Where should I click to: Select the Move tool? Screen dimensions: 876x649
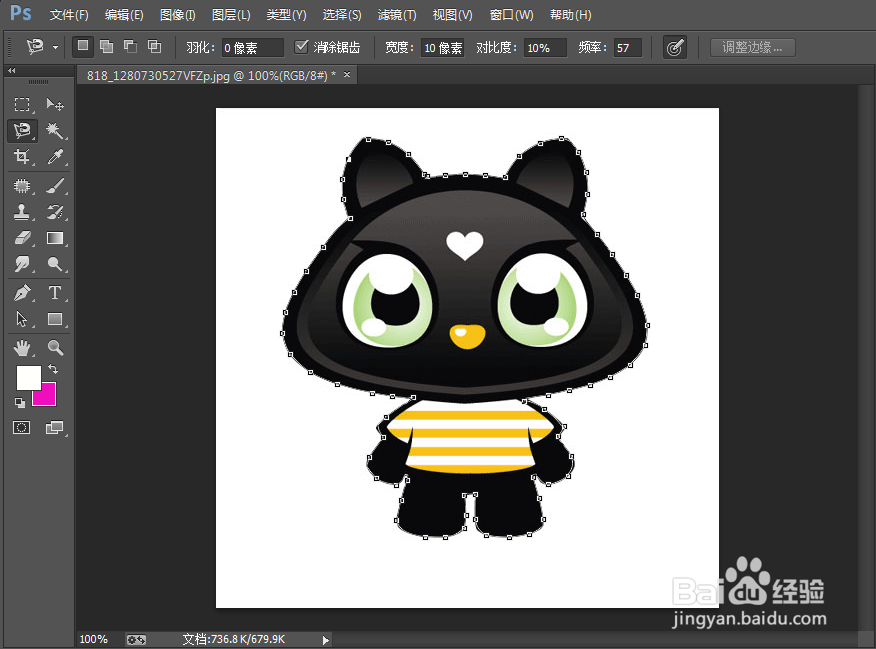click(55, 104)
